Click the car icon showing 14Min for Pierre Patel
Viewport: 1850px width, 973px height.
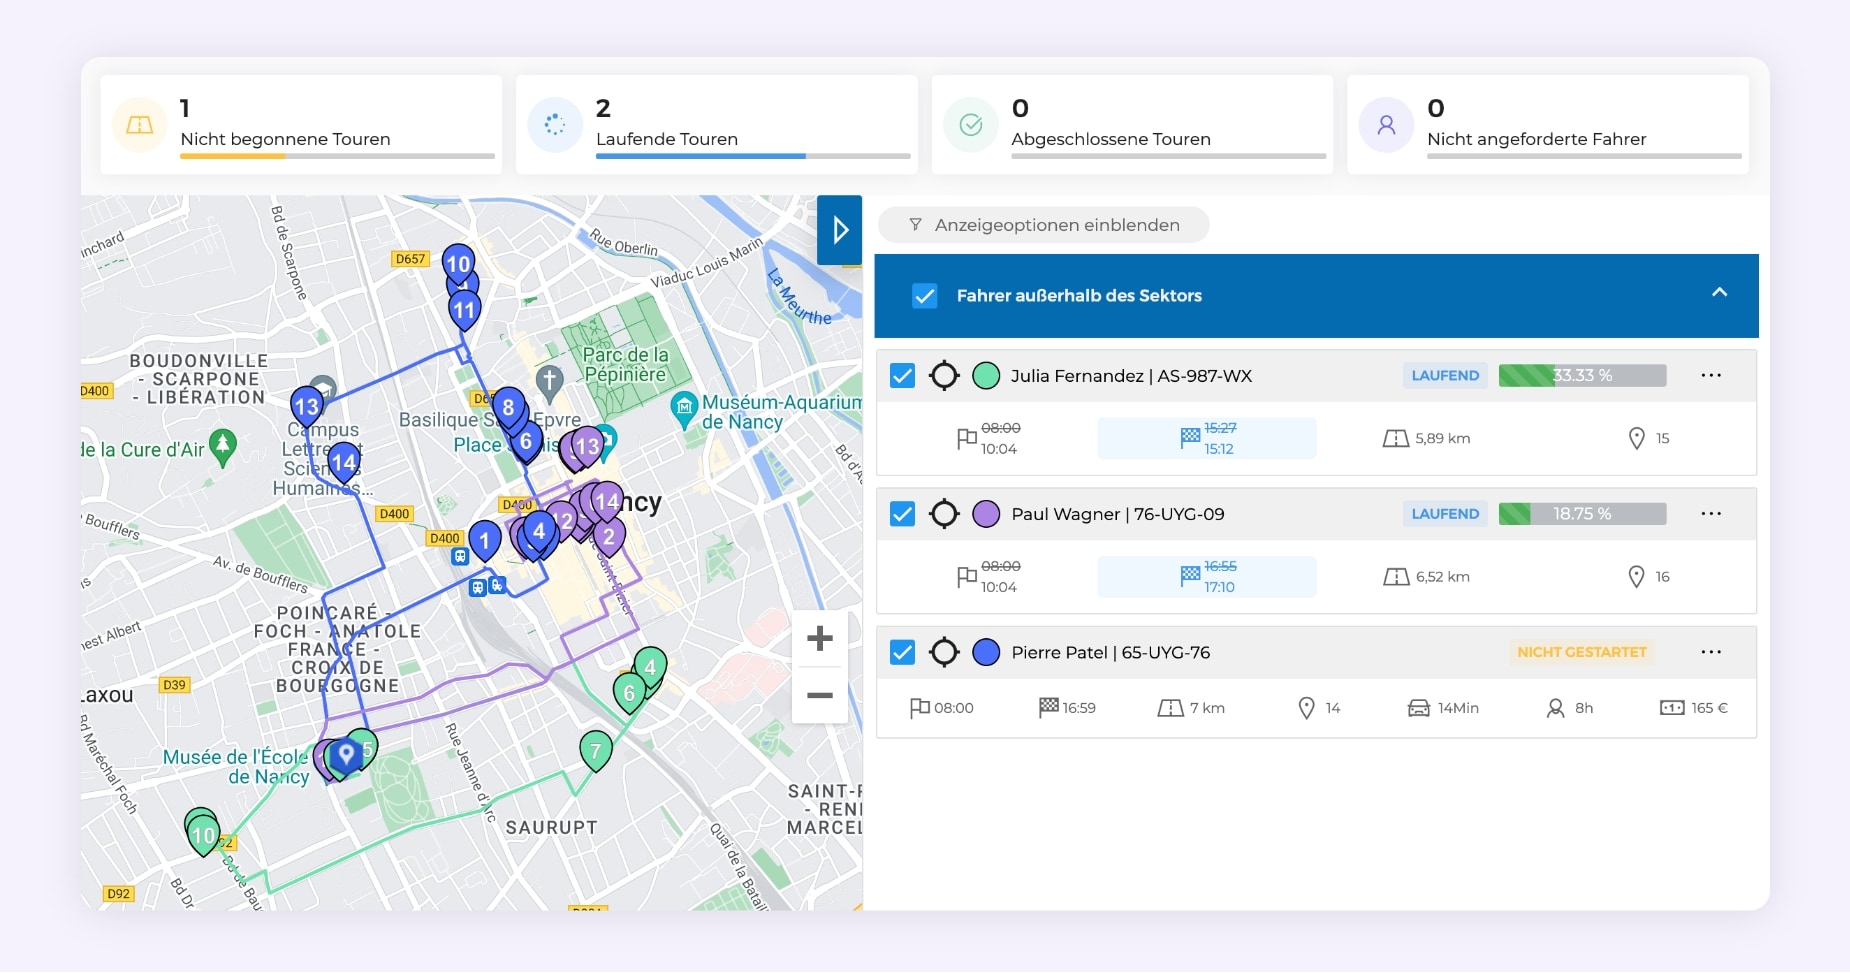1419,707
